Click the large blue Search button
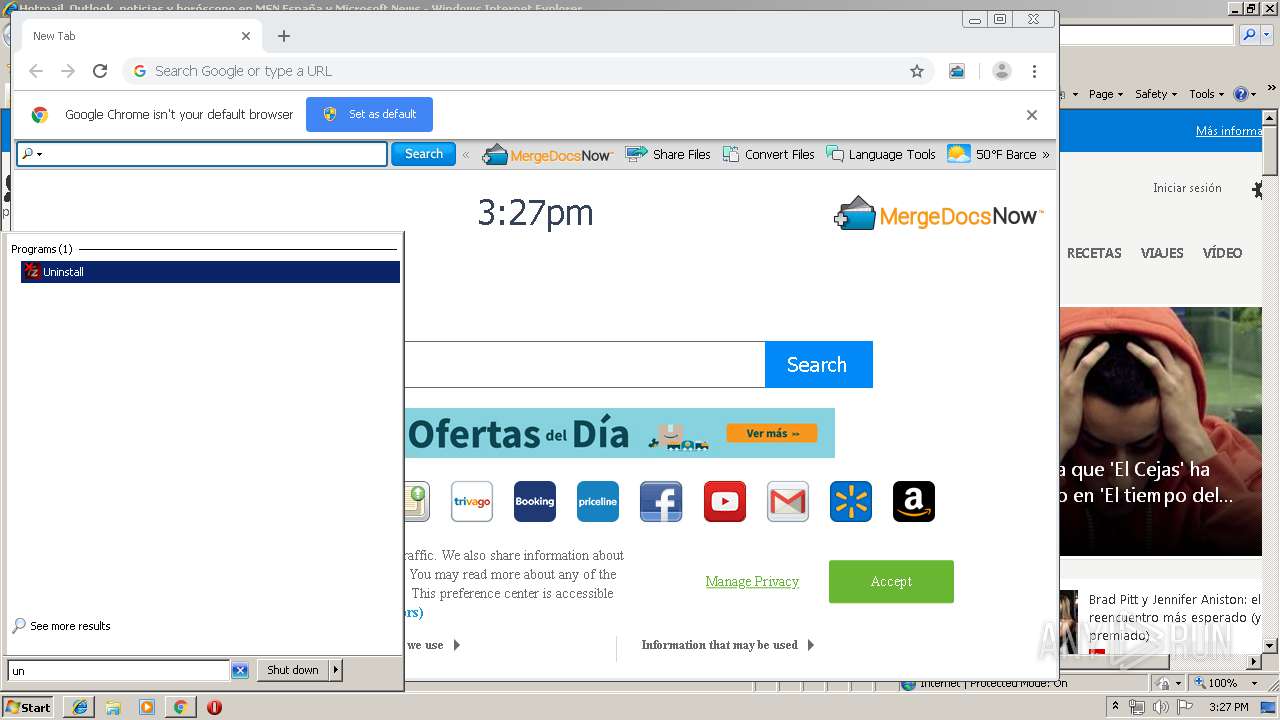 [x=818, y=365]
